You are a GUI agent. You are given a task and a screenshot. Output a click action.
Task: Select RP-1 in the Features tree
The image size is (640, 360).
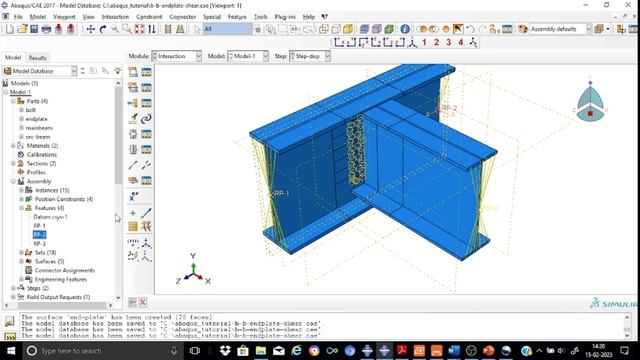coord(39,226)
